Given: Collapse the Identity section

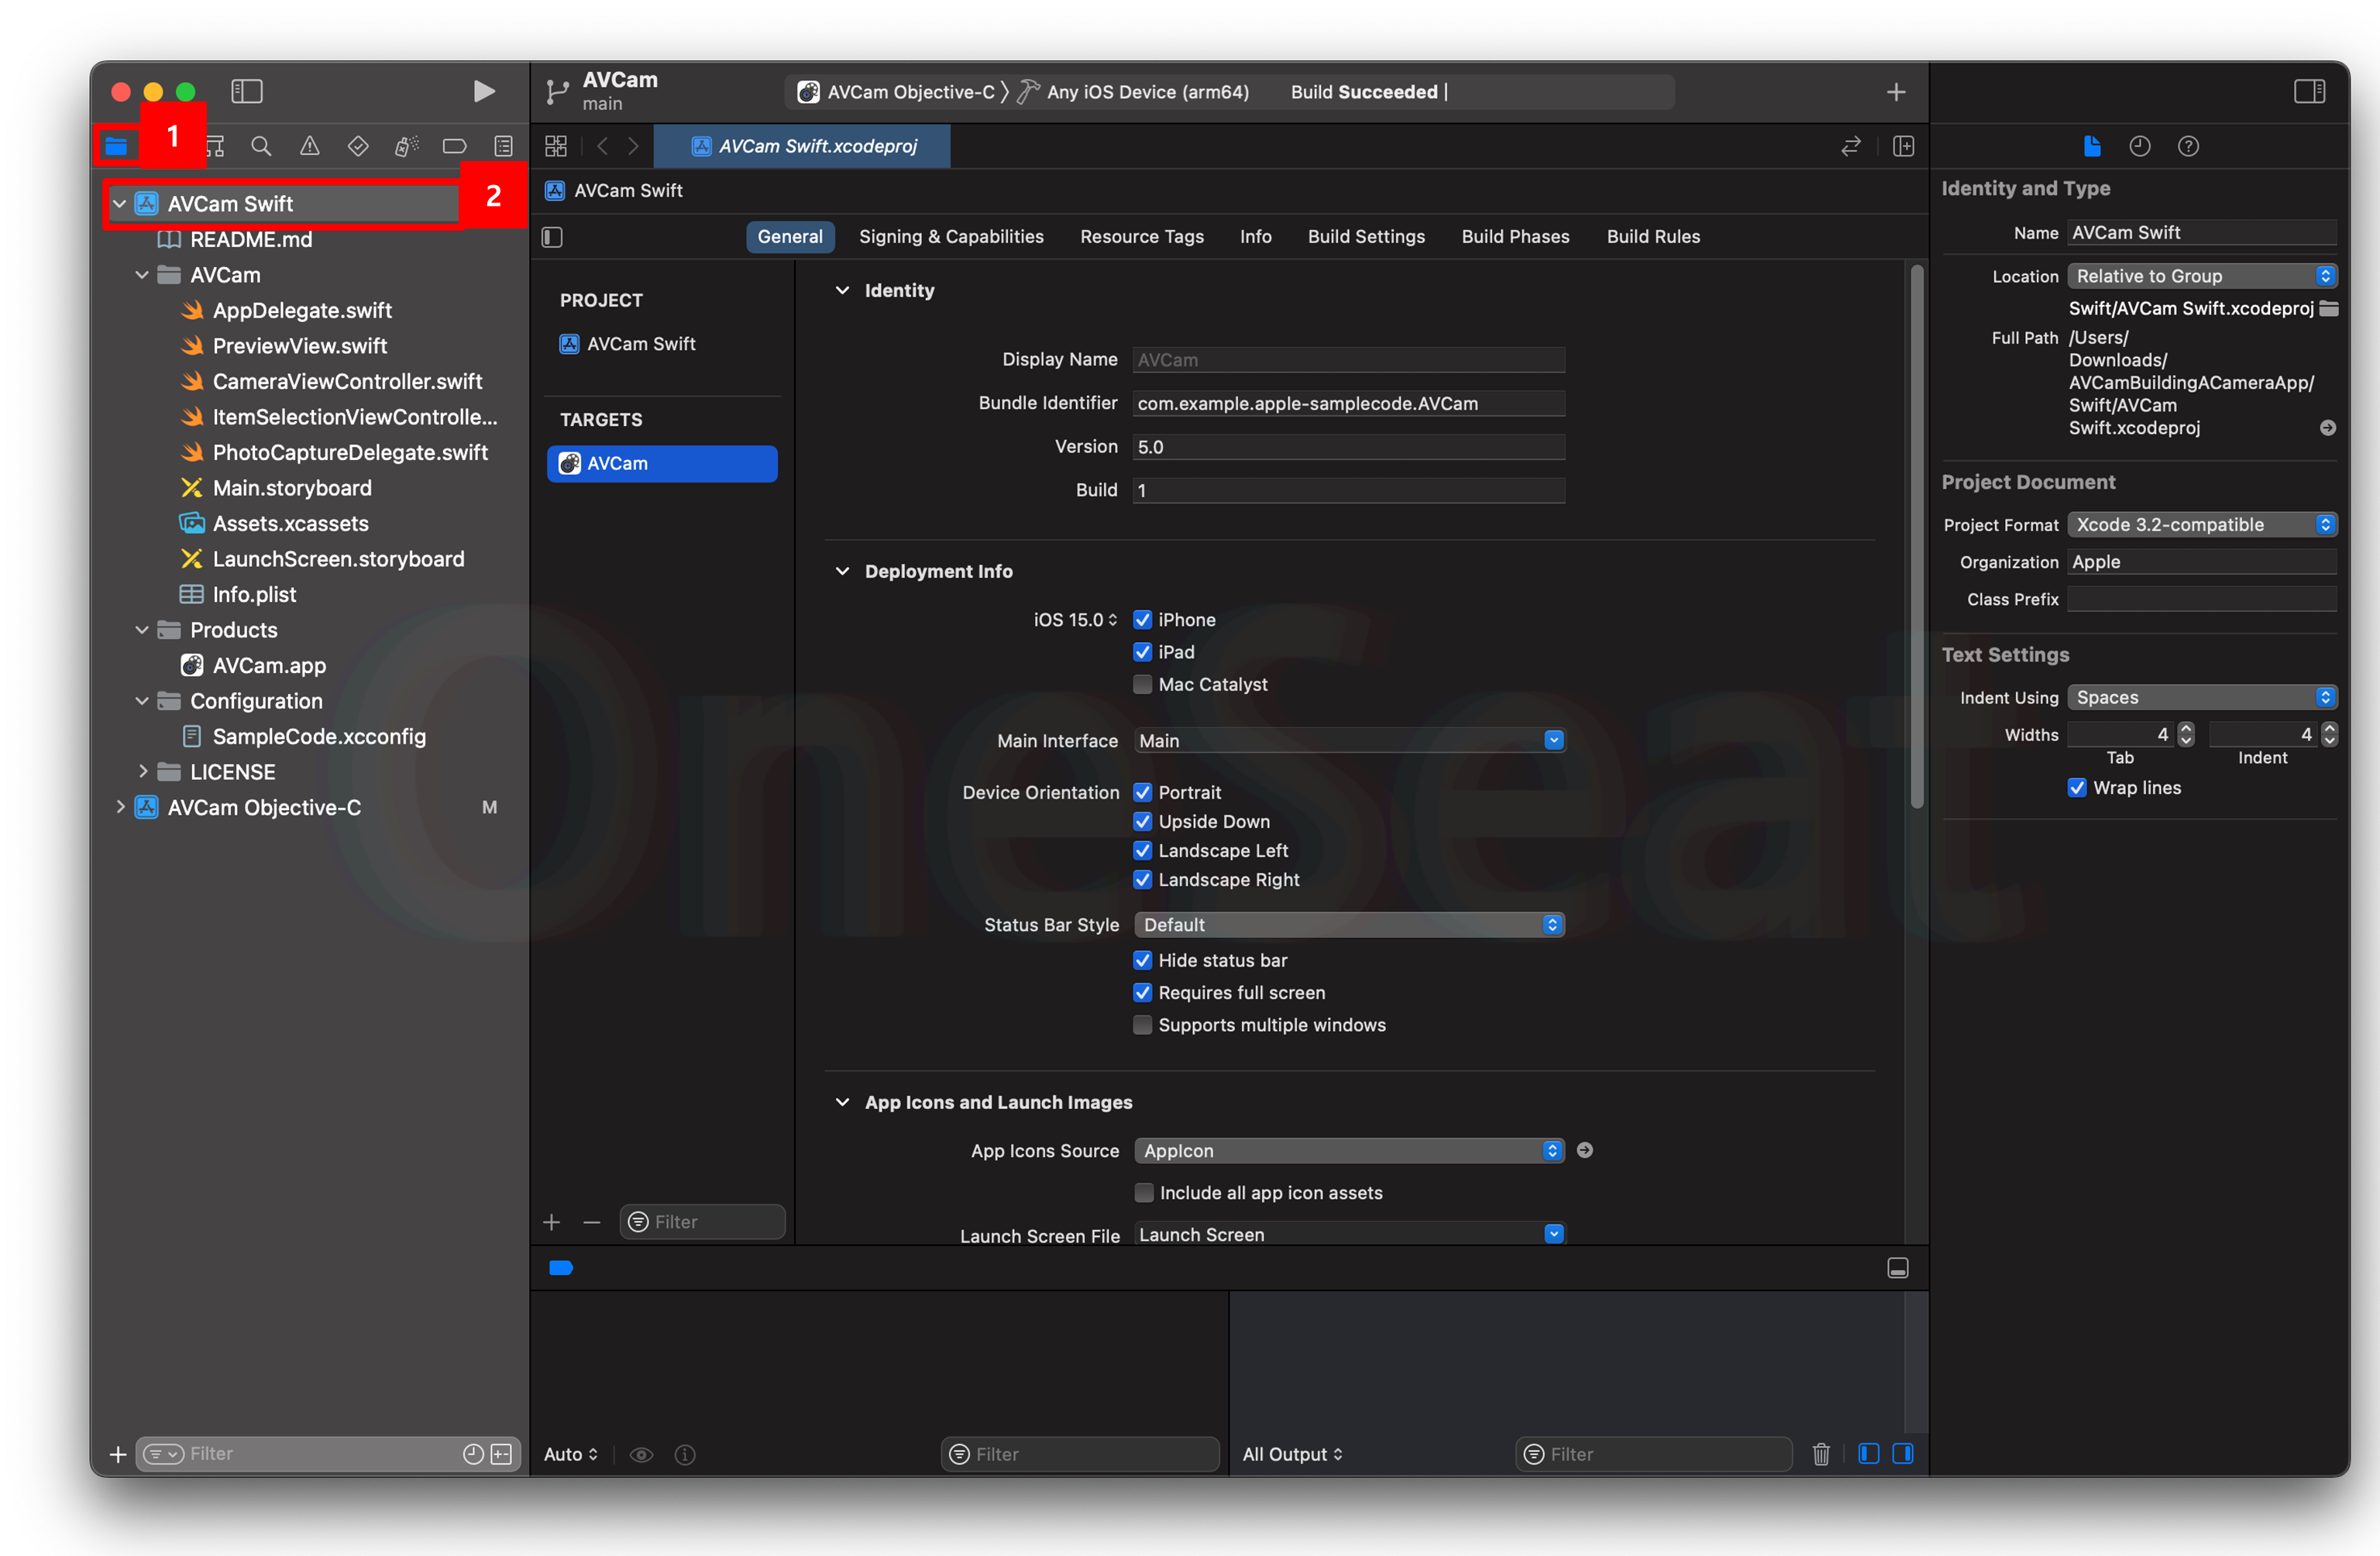Looking at the screenshot, I should click(x=842, y=291).
